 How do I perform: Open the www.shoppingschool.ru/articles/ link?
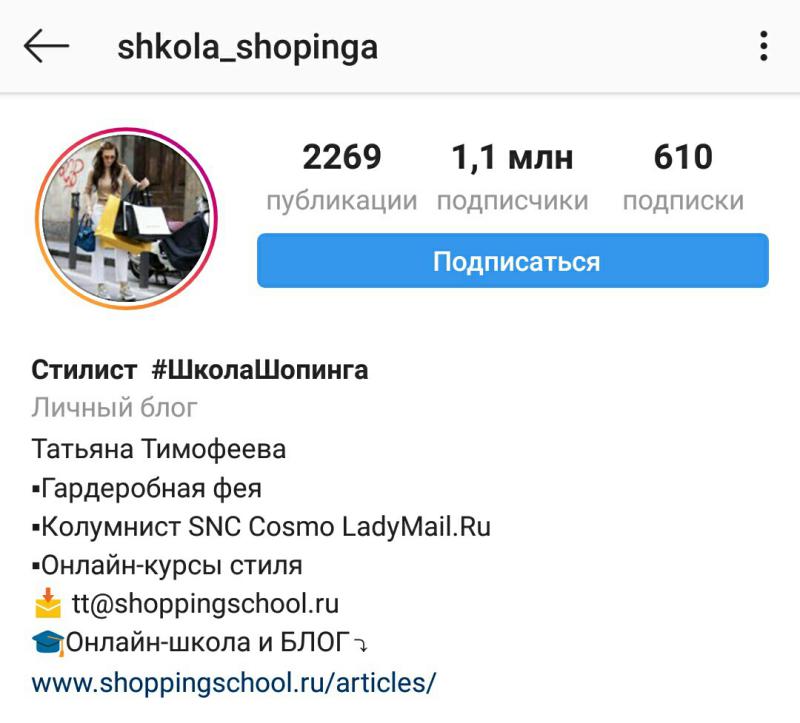click(x=234, y=683)
